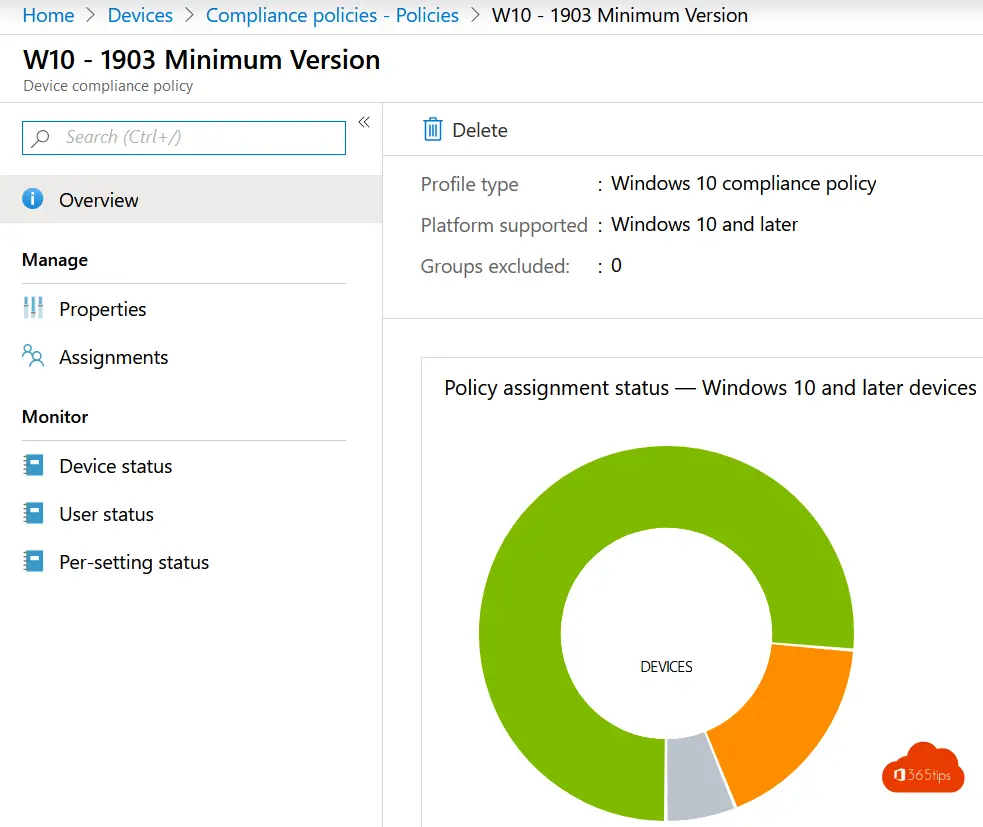
Task: Click the Assignments people icon
Action: click(33, 356)
